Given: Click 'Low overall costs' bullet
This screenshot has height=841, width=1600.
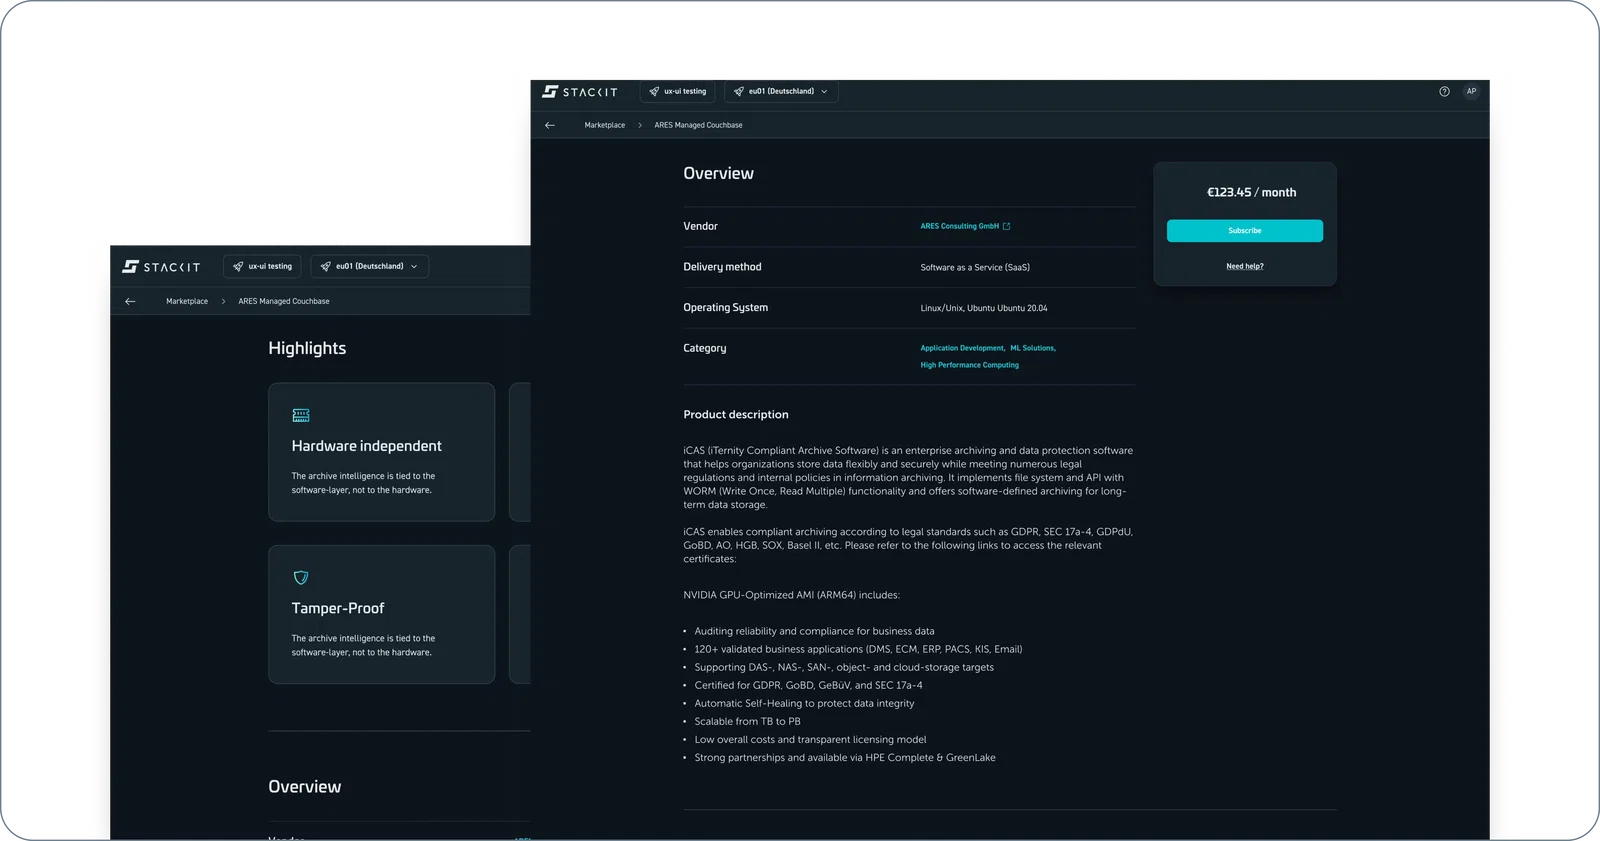Looking at the screenshot, I should click(x=811, y=739).
